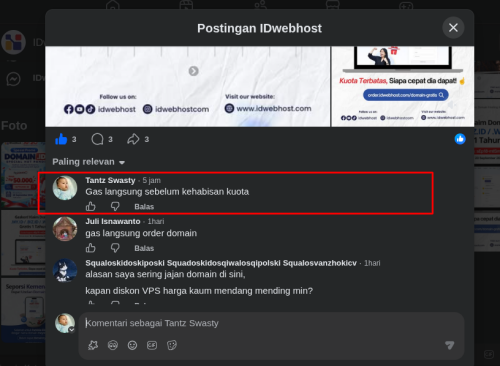
Task: Reply to Tantz Swasty's comment with Balas
Action: [x=144, y=207]
